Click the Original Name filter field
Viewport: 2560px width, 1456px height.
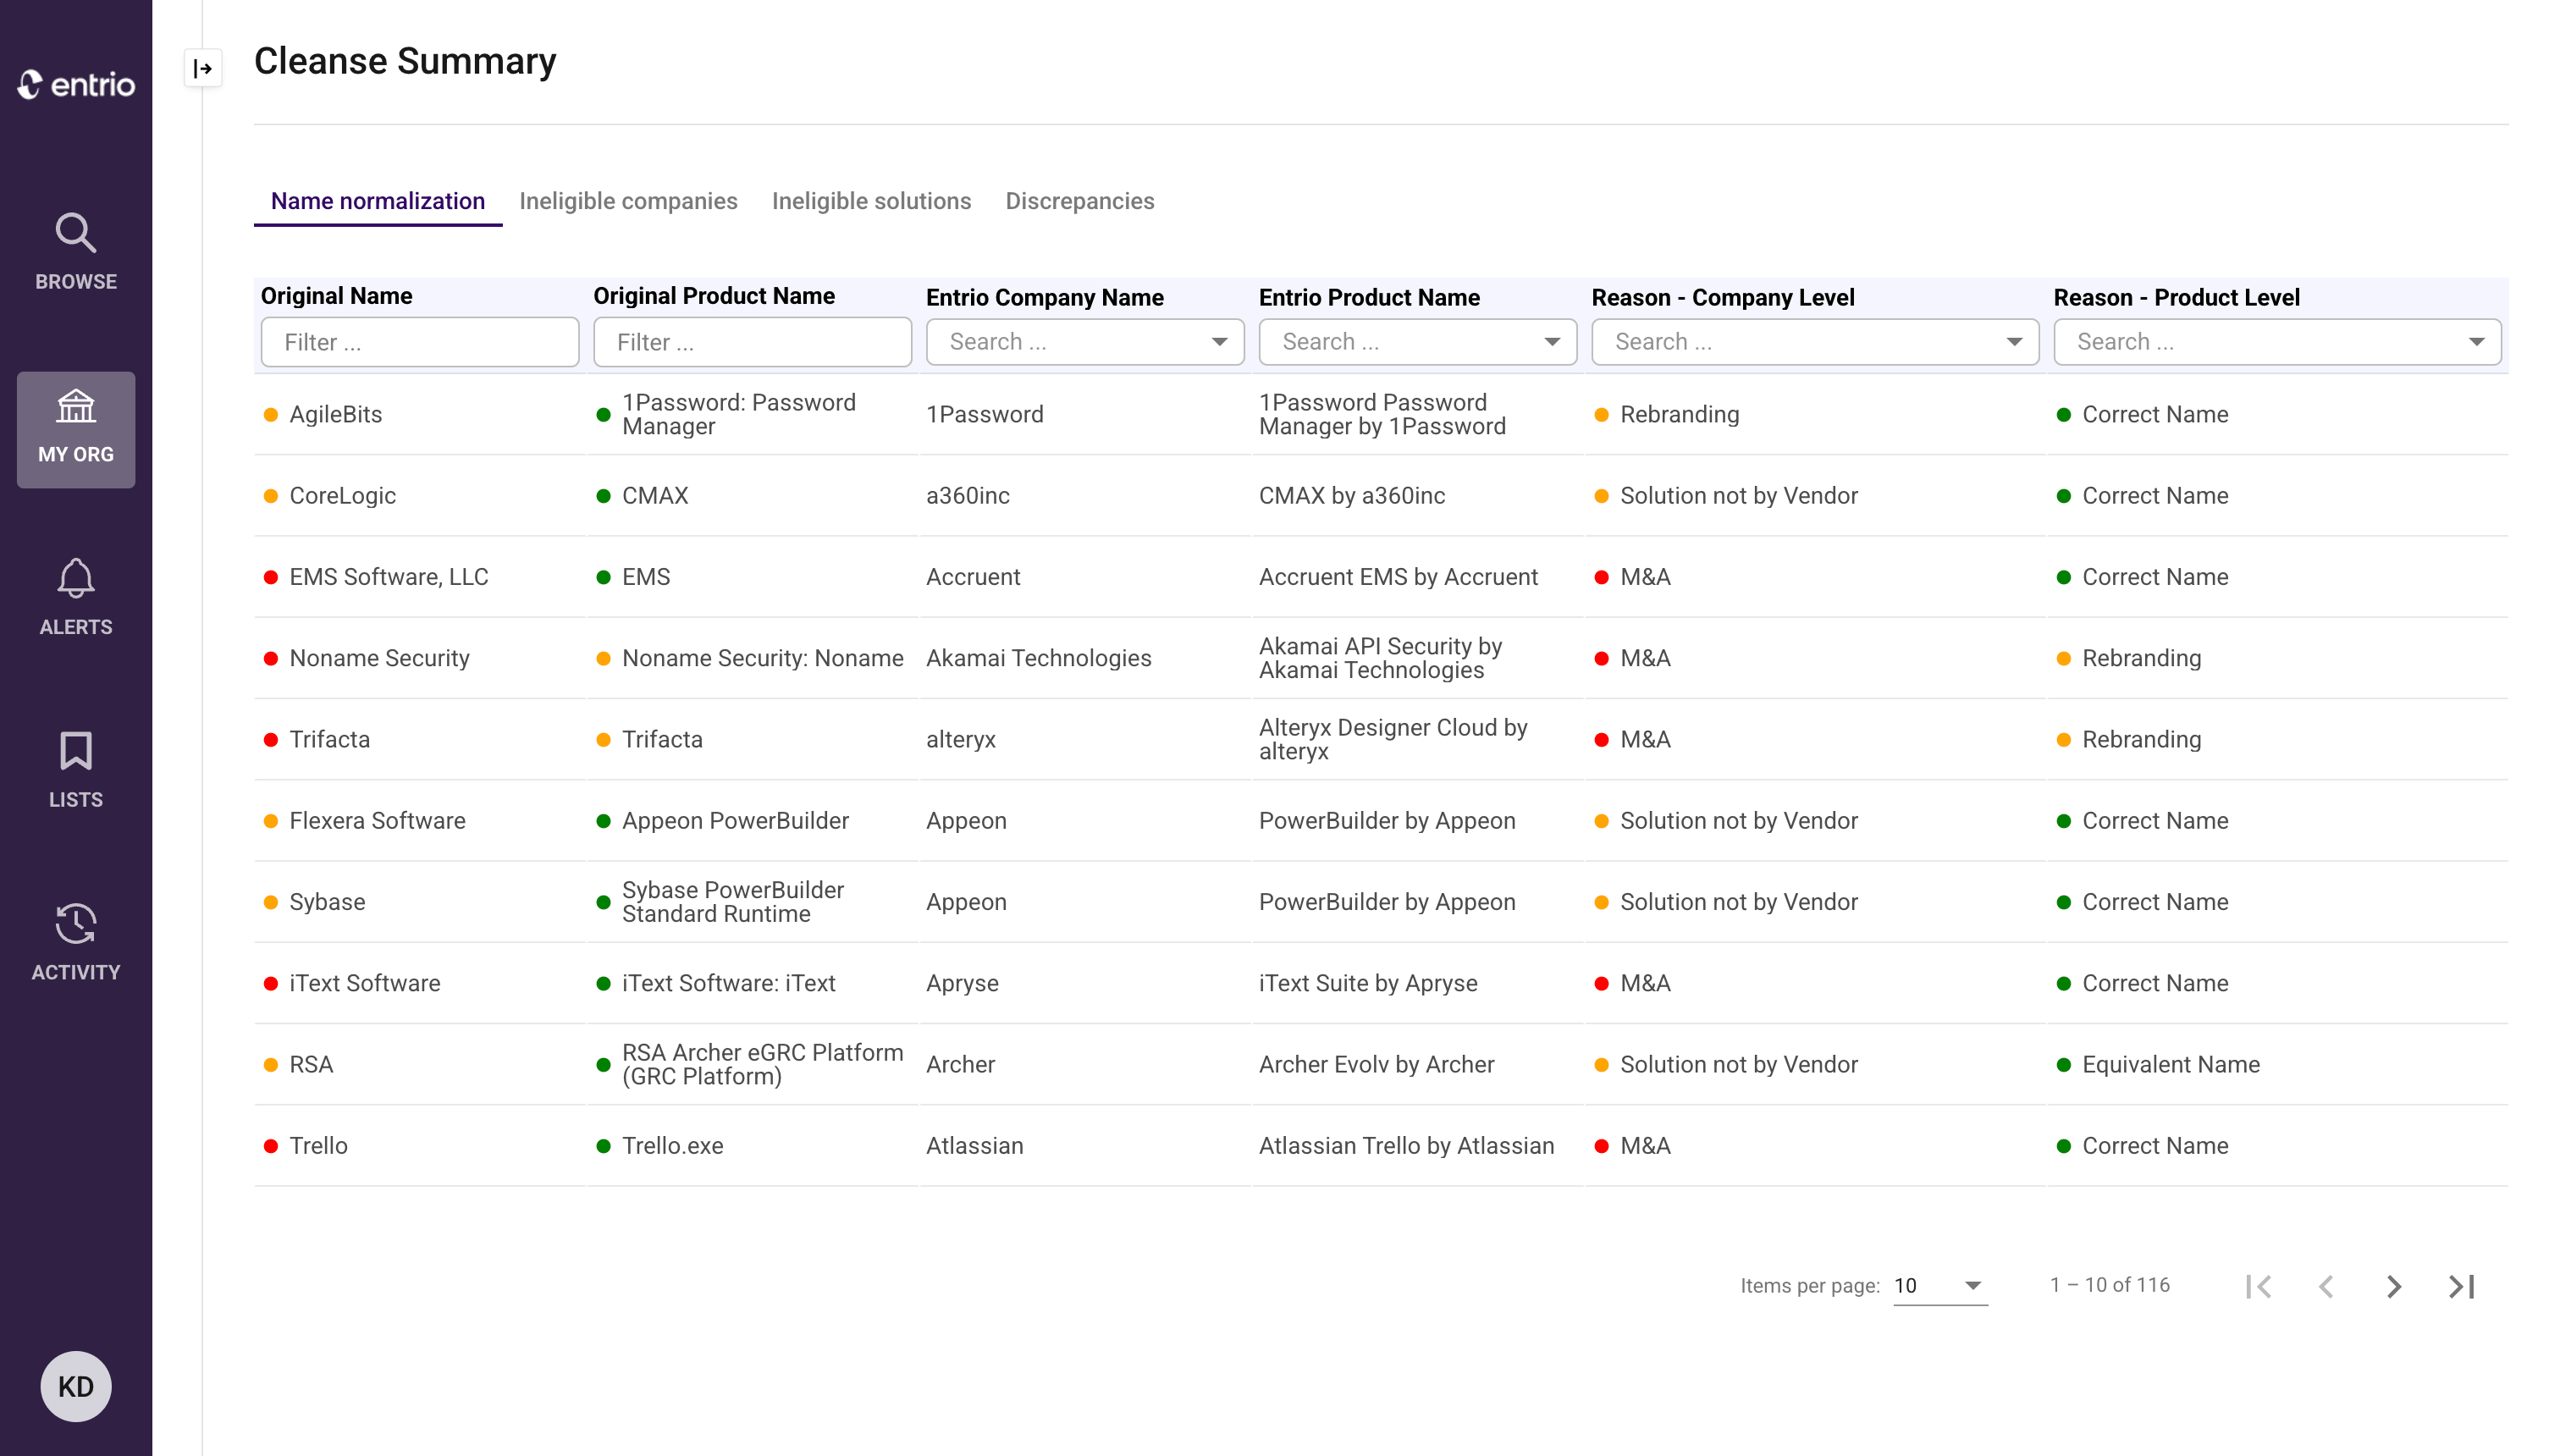tap(420, 342)
